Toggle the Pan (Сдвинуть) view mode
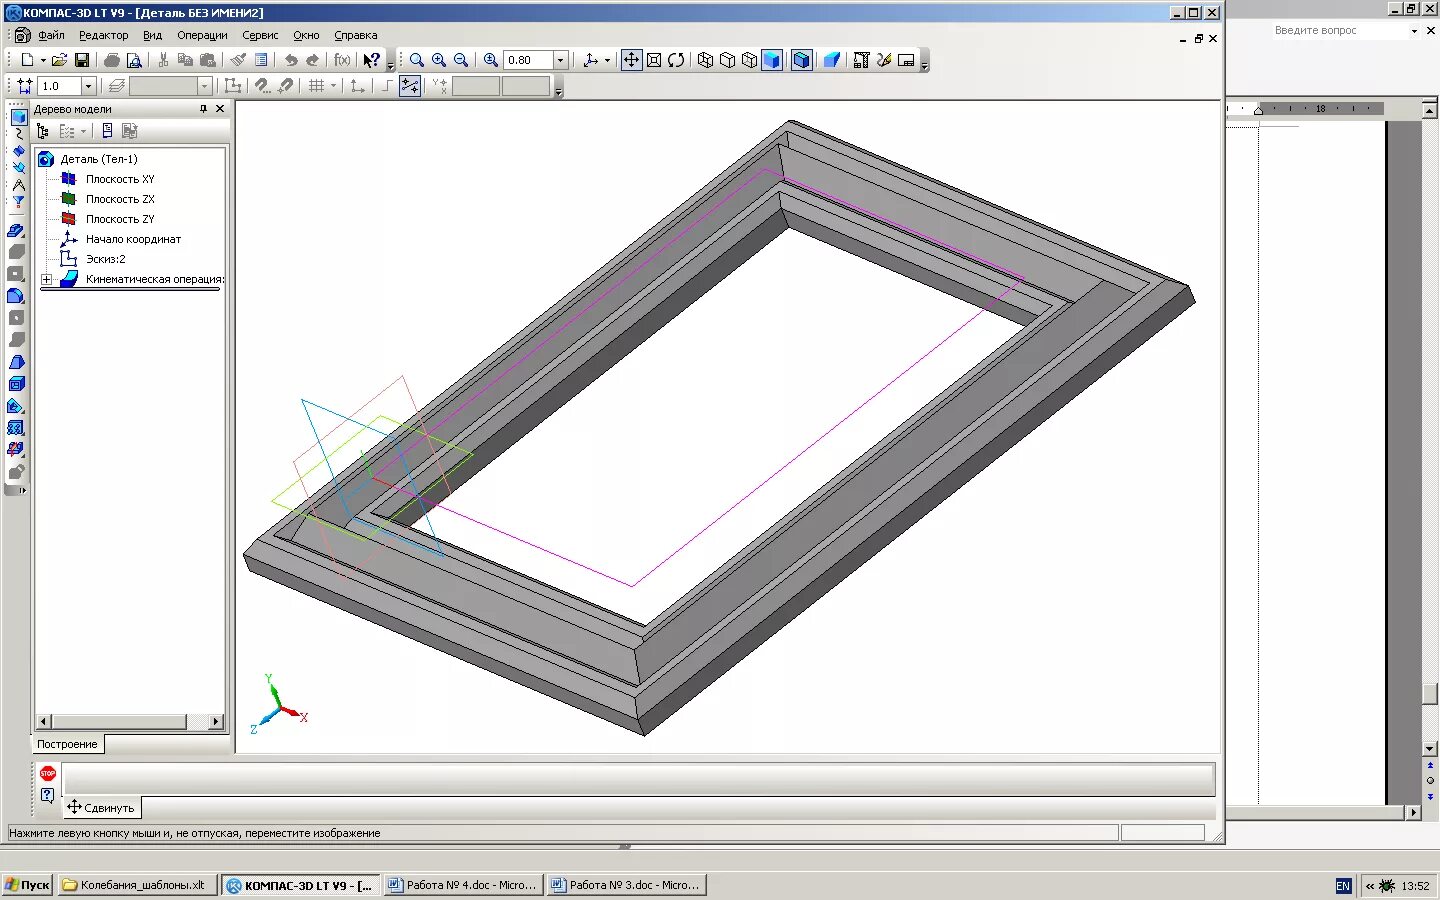Screen dimensions: 1440x900 [631, 60]
